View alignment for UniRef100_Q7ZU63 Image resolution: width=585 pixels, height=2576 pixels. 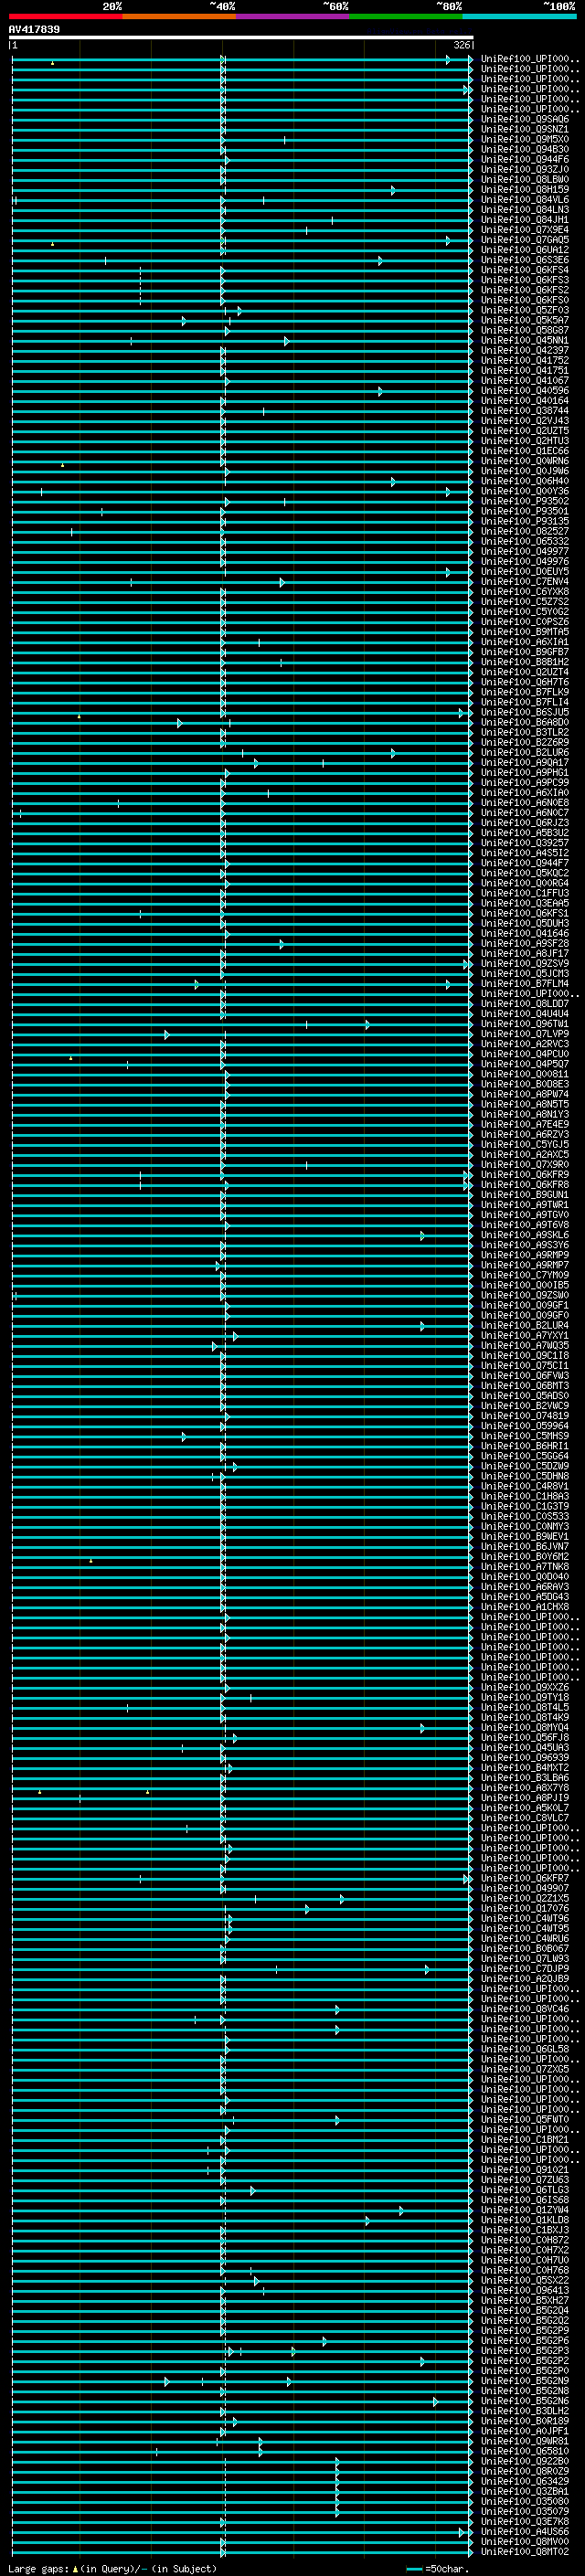pos(524,2181)
